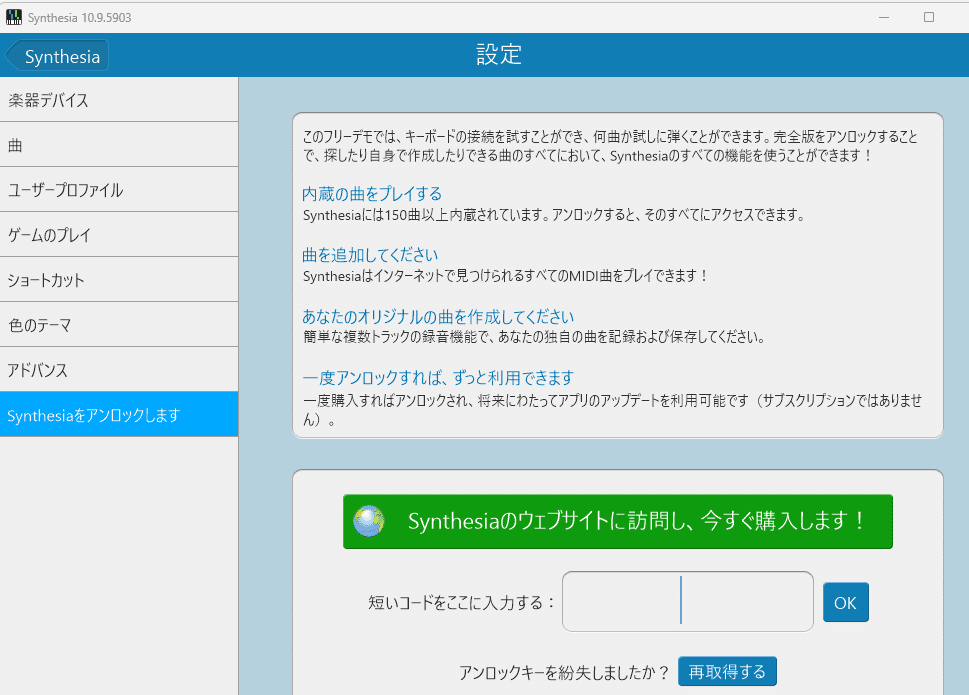Click the 再取得する button
The height and width of the screenshot is (695, 969).
(x=727, y=672)
